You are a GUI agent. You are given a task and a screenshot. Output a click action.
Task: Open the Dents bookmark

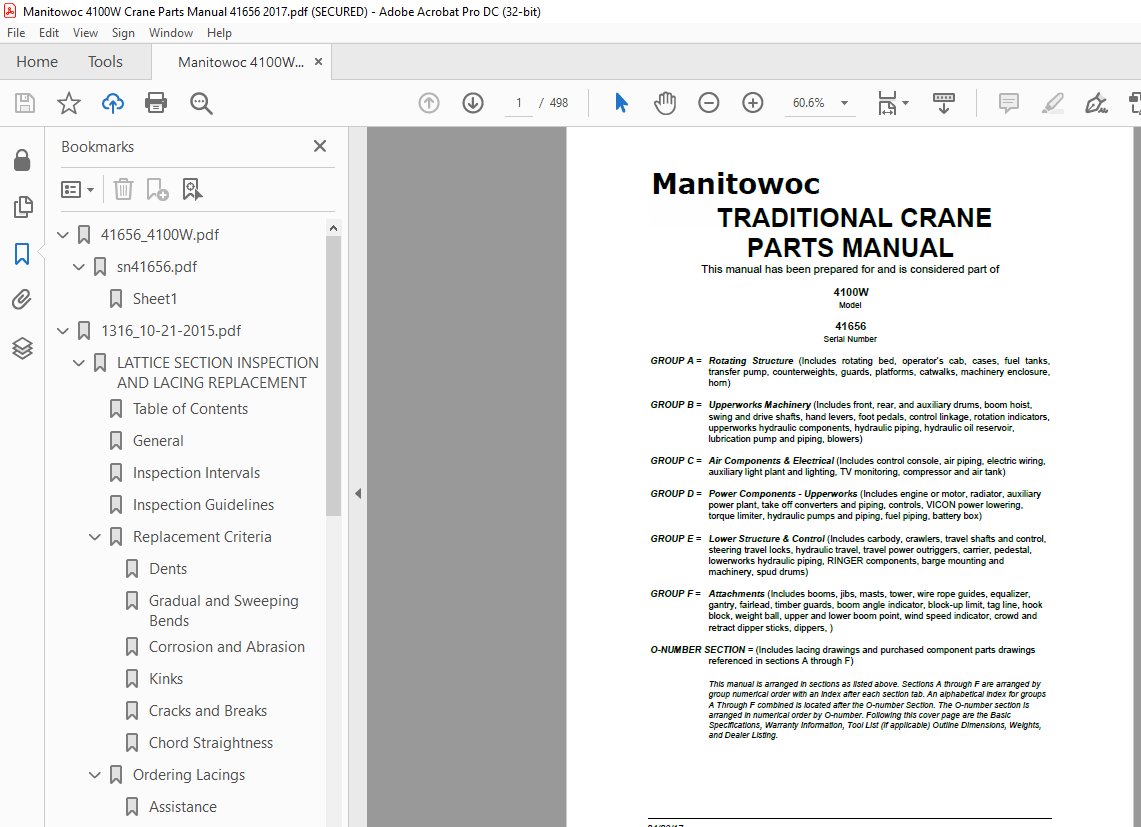click(167, 569)
